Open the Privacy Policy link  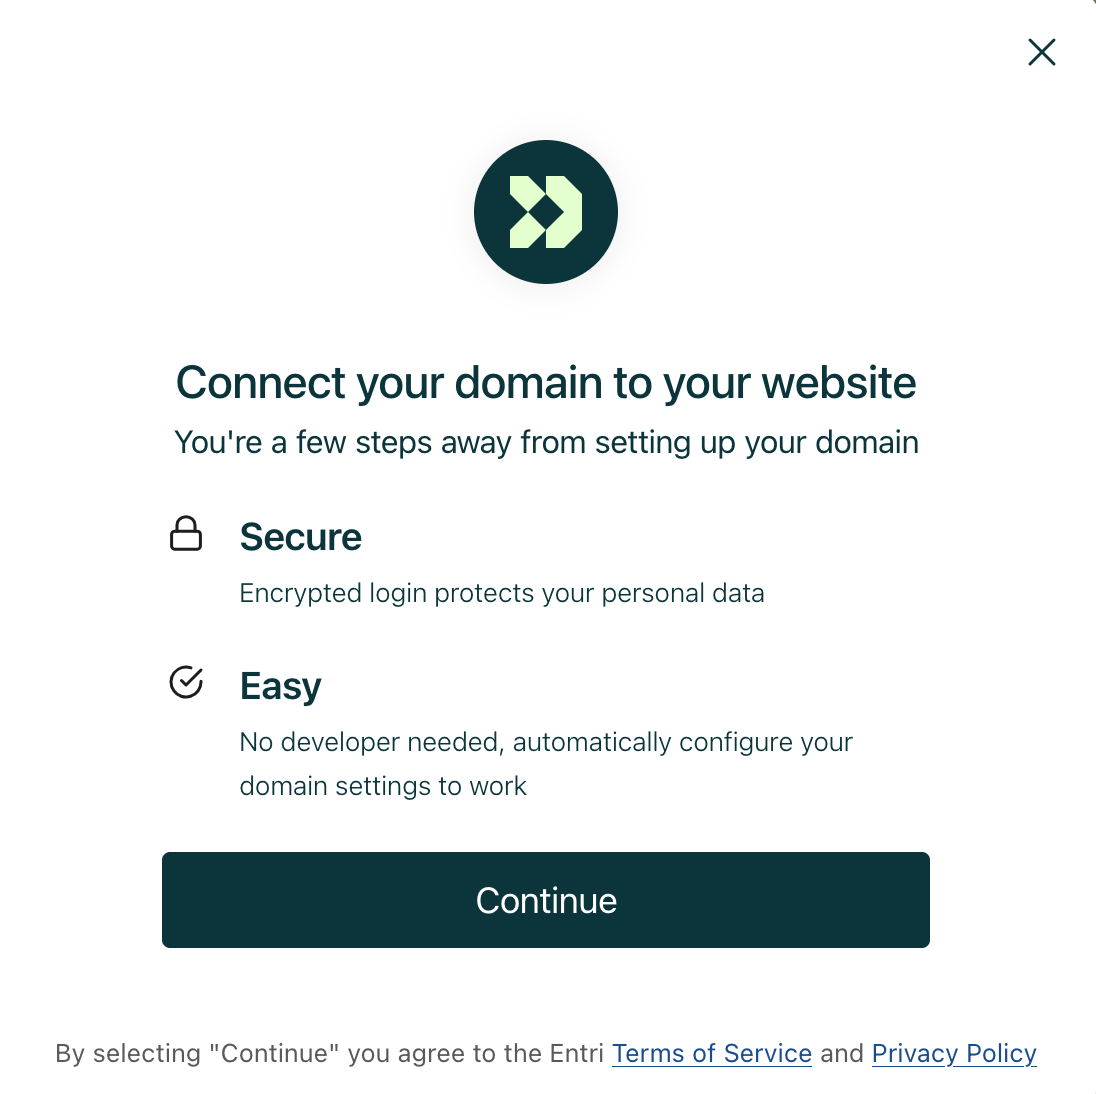[953, 1053]
